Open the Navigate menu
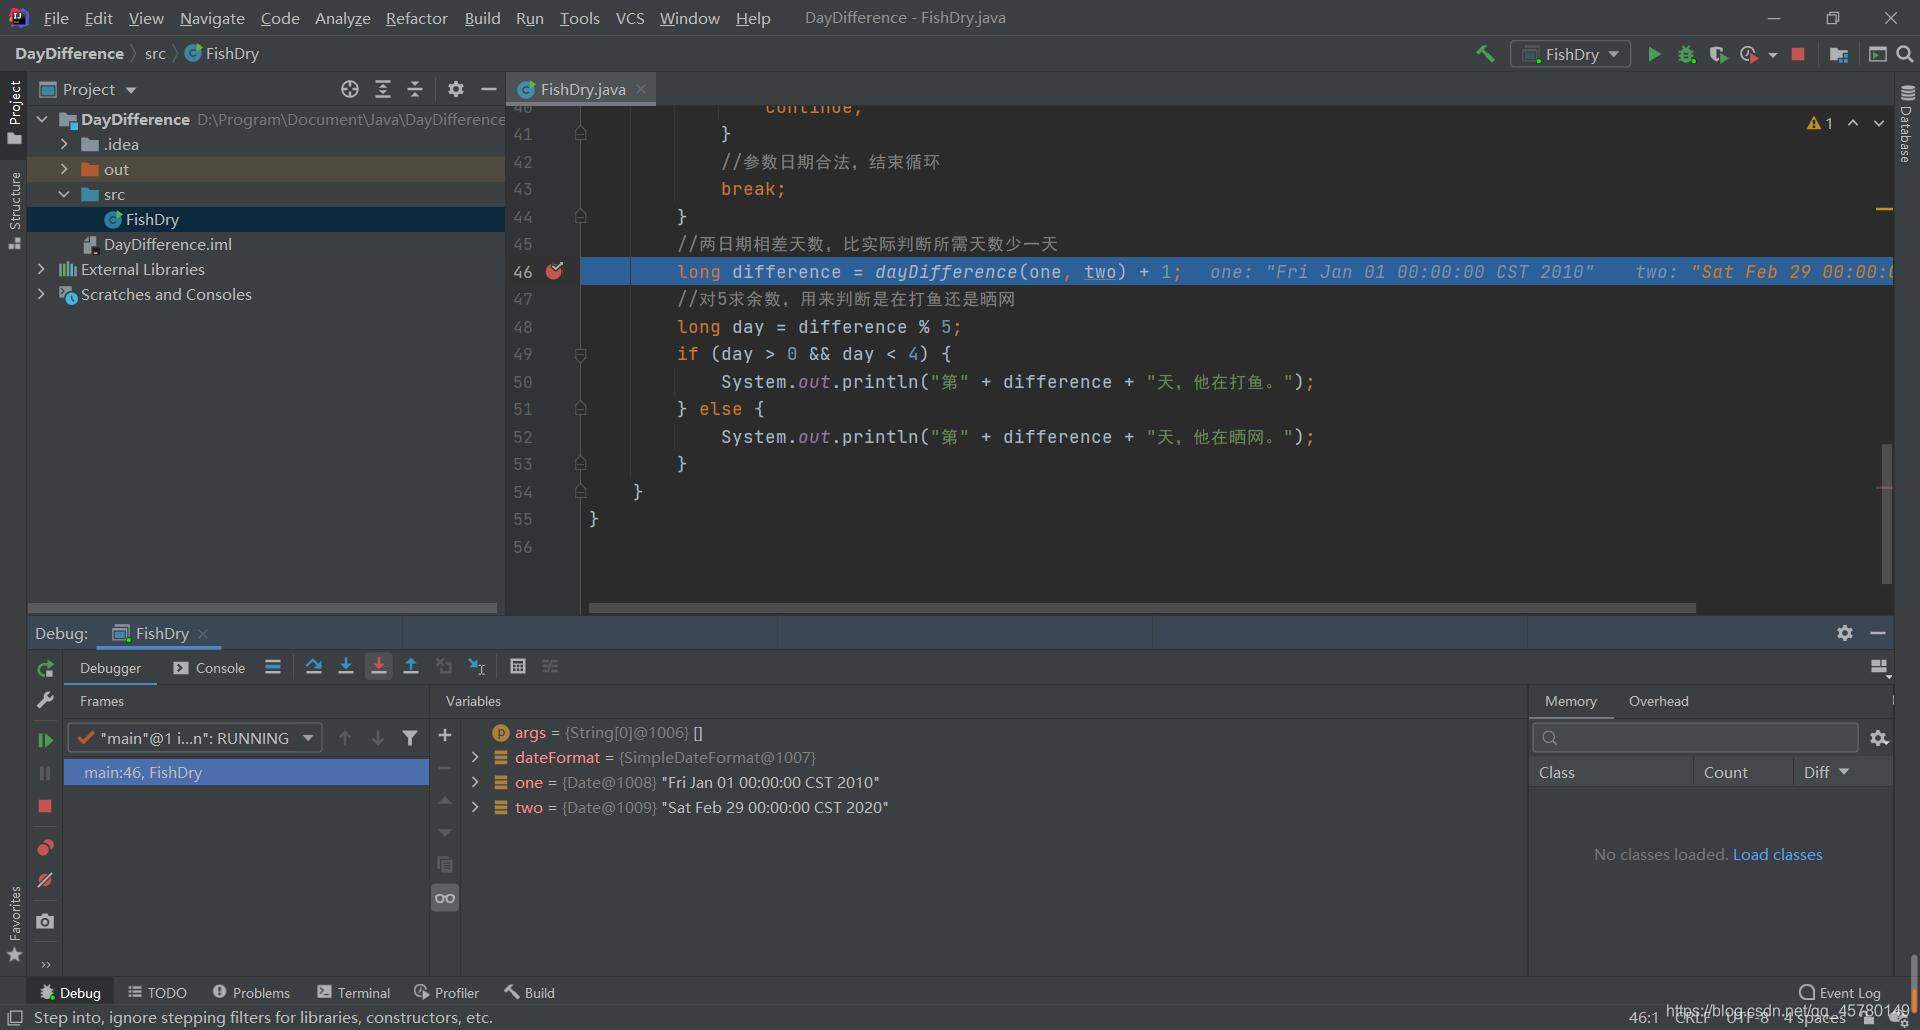 click(x=212, y=18)
